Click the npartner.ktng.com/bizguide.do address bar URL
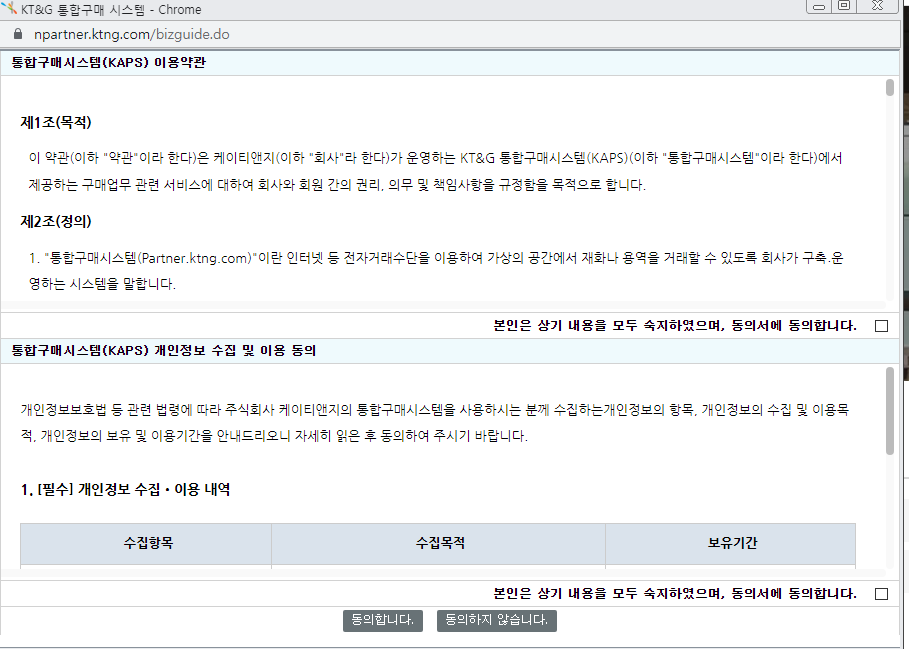This screenshot has height=649, width=909. (132, 34)
